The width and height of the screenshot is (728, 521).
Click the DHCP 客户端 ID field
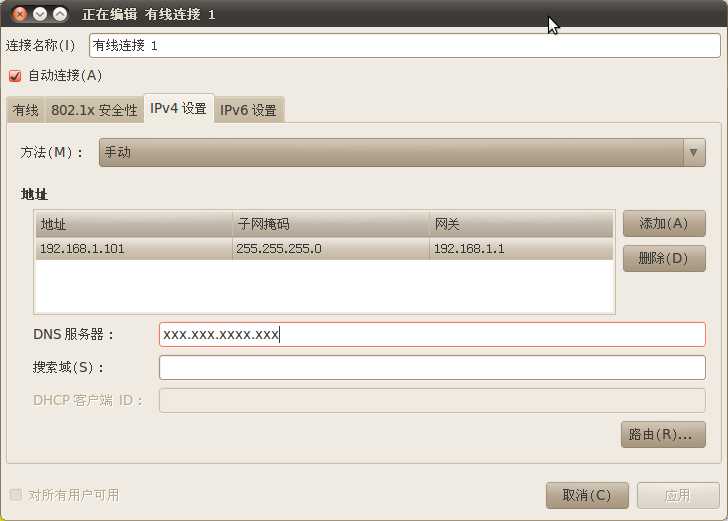tap(432, 400)
